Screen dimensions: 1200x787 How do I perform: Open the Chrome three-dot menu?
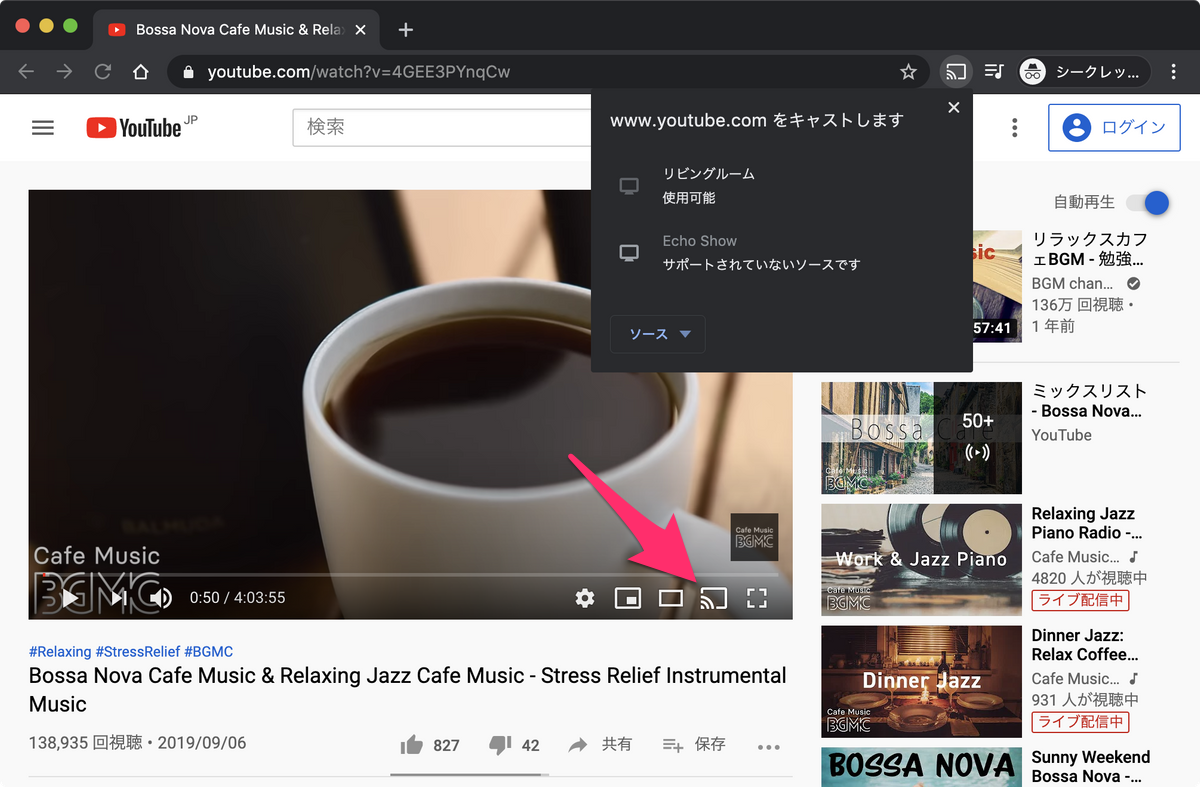[x=1174, y=72]
